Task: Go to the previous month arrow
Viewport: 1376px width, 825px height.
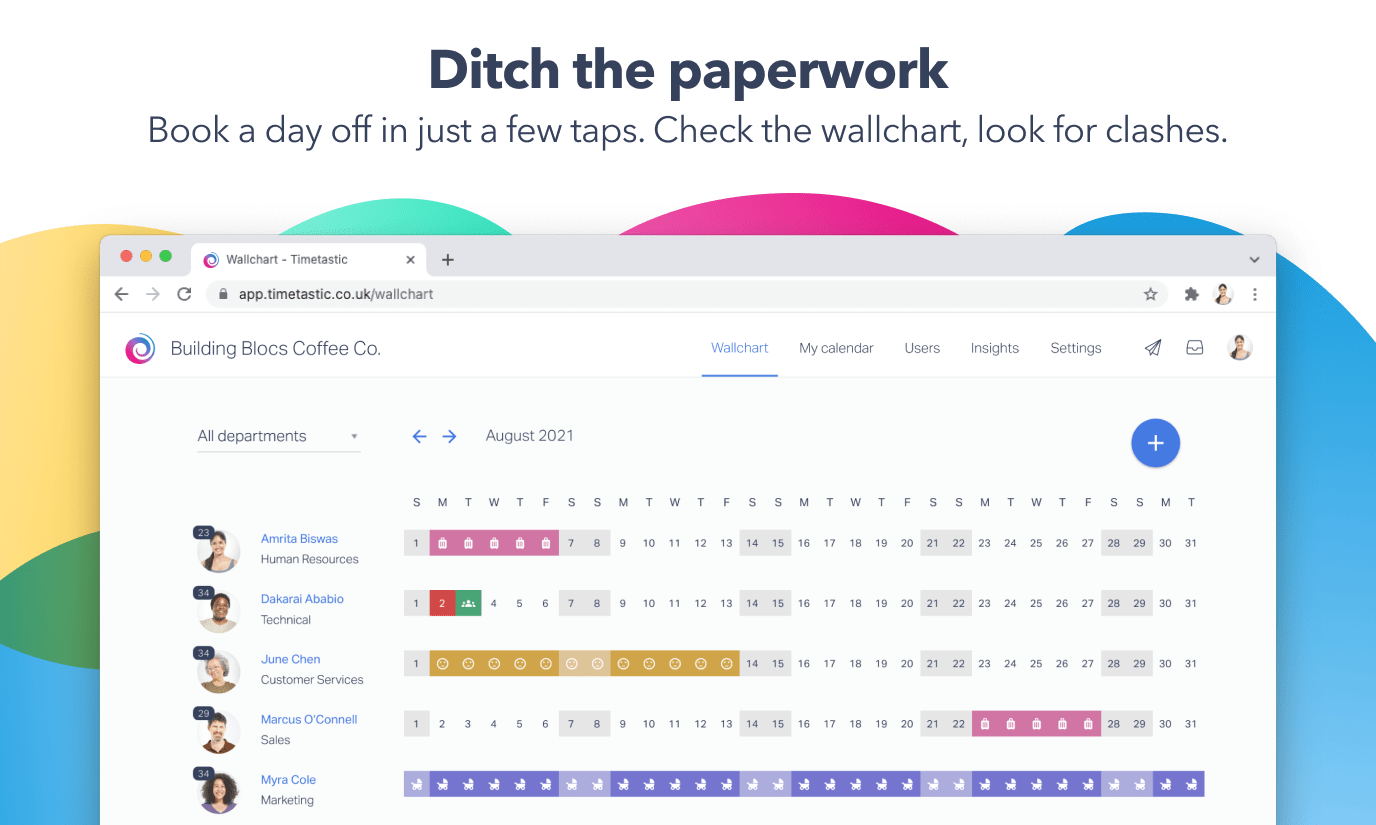Action: (420, 436)
